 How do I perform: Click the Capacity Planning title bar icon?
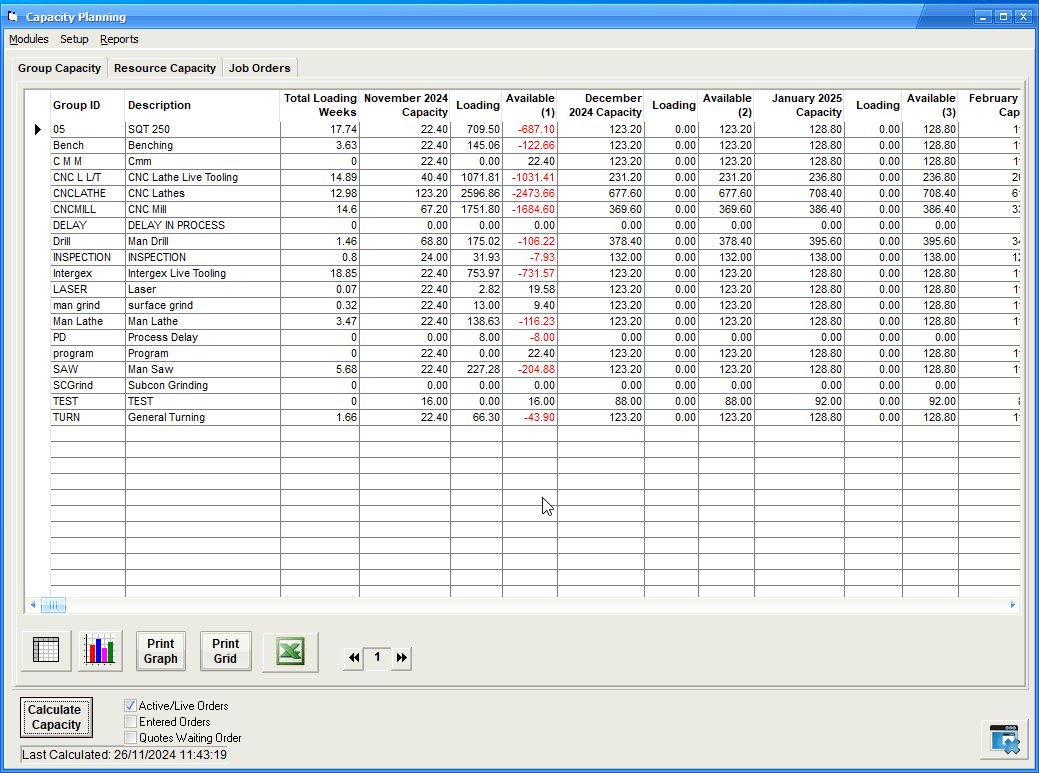[x=13, y=17]
